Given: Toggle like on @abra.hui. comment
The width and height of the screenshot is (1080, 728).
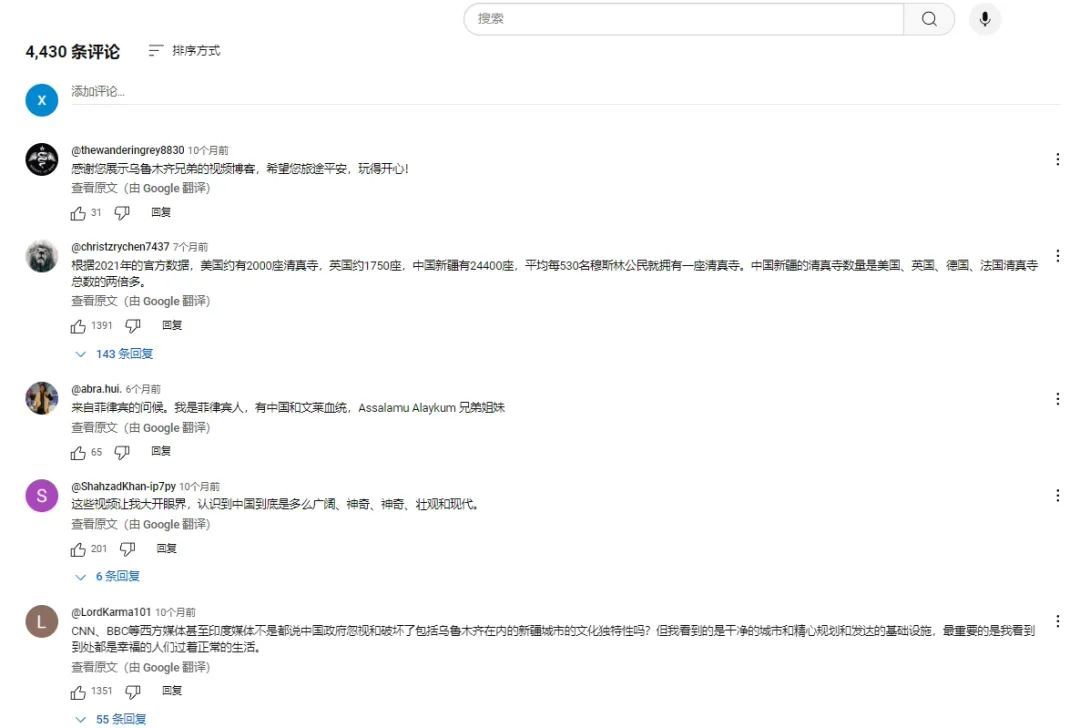Looking at the screenshot, I should point(79,453).
